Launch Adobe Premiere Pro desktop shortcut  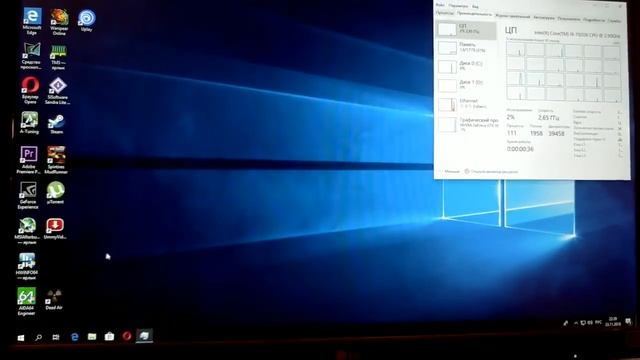(x=29, y=160)
